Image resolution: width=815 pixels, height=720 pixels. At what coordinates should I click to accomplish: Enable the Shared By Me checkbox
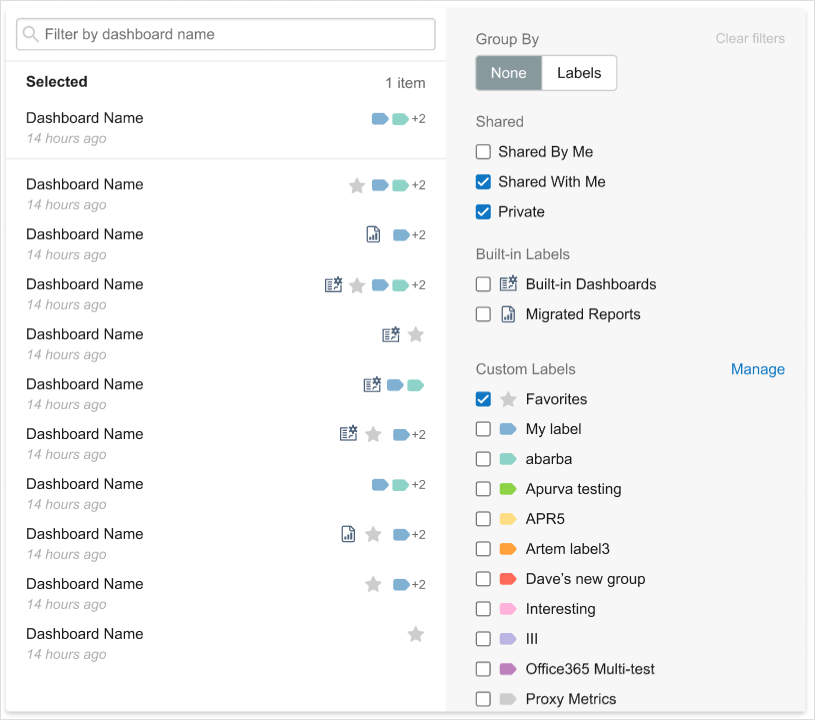(x=483, y=152)
